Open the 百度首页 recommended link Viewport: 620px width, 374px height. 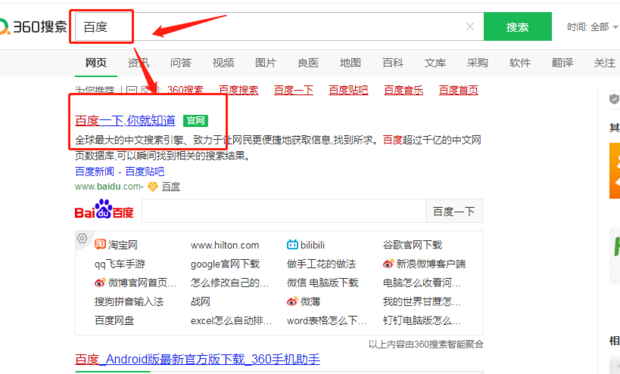(458, 90)
